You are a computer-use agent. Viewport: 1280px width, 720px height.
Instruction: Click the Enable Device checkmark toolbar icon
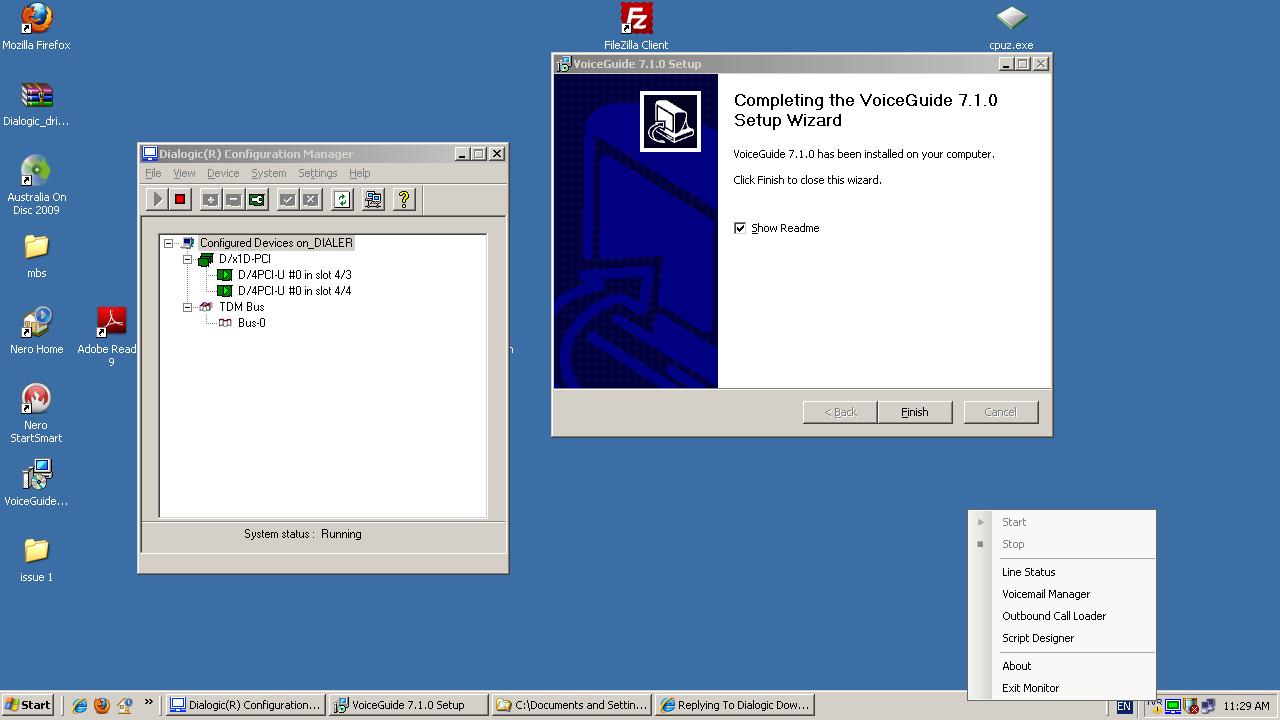coord(287,200)
